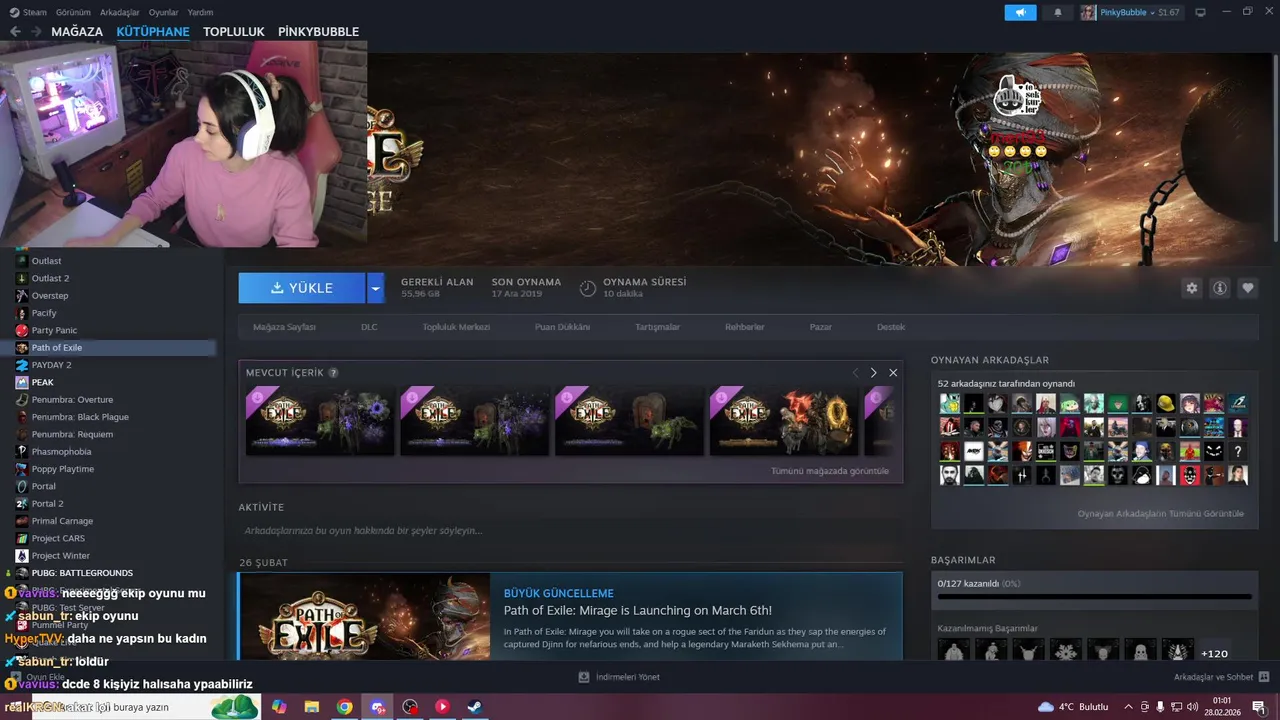This screenshot has width=1280, height=720.
Task: Open the DLC page link
Action: (369, 327)
